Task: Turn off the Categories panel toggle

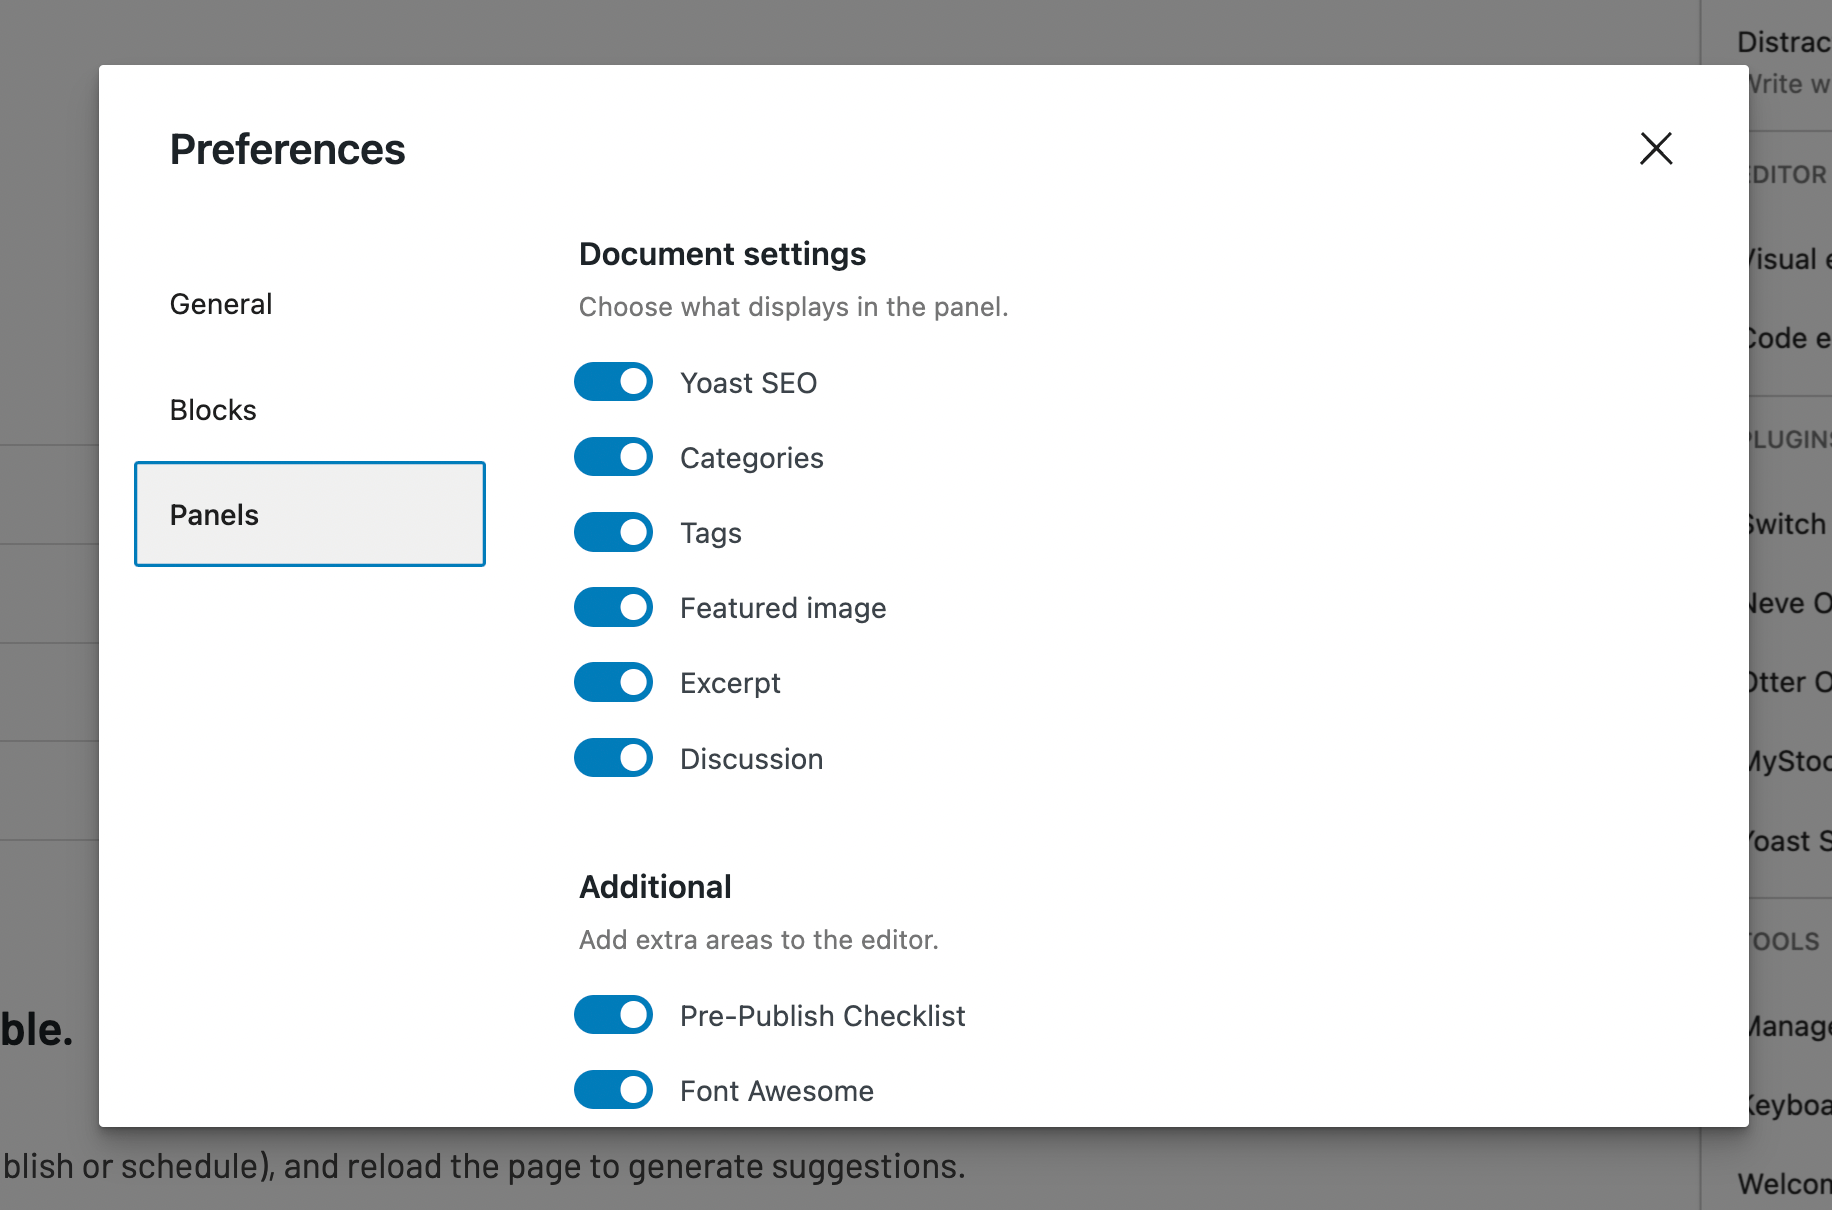Action: click(x=613, y=456)
